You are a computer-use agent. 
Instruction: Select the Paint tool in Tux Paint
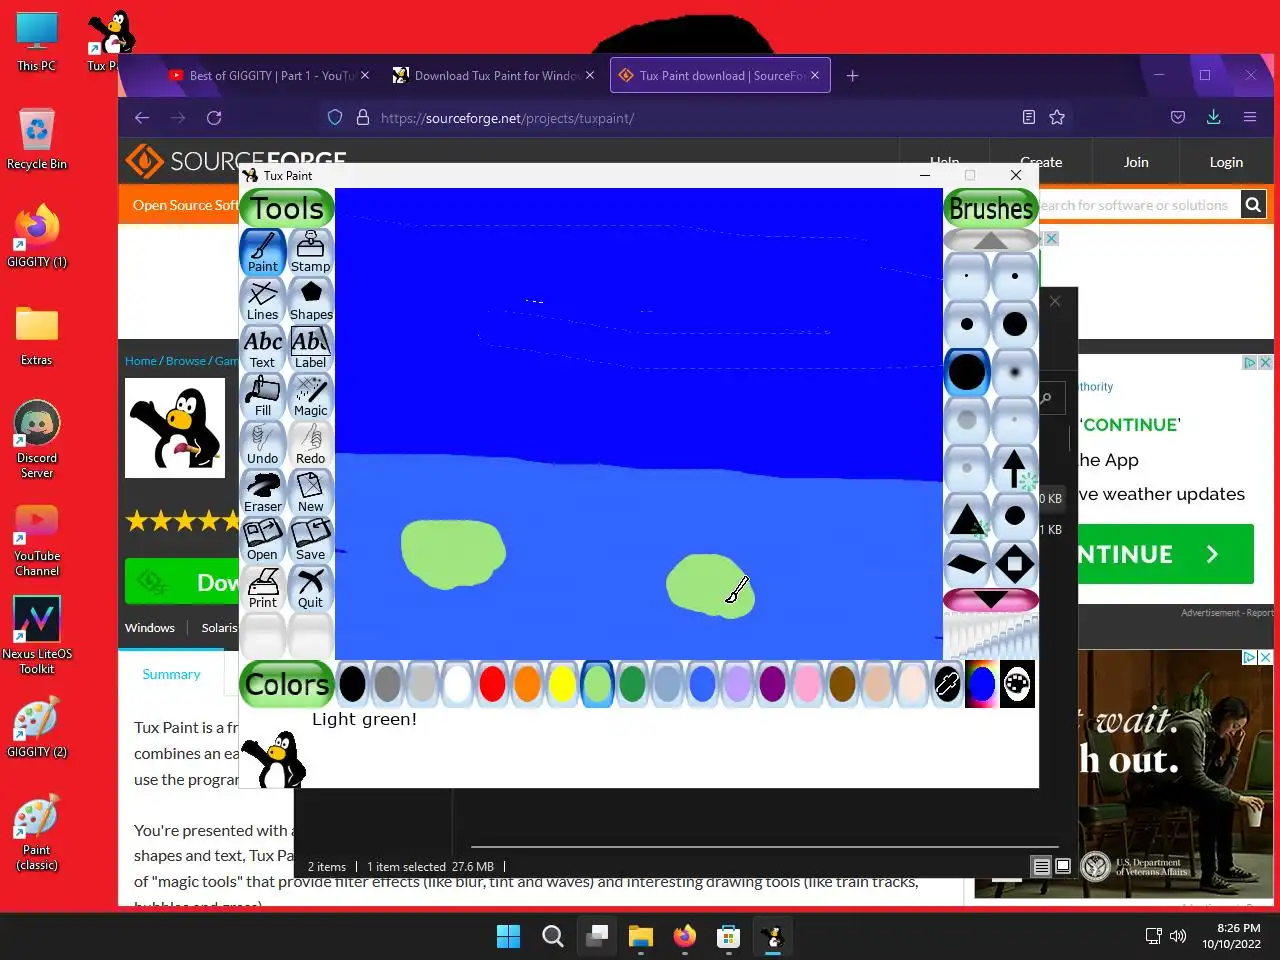263,252
